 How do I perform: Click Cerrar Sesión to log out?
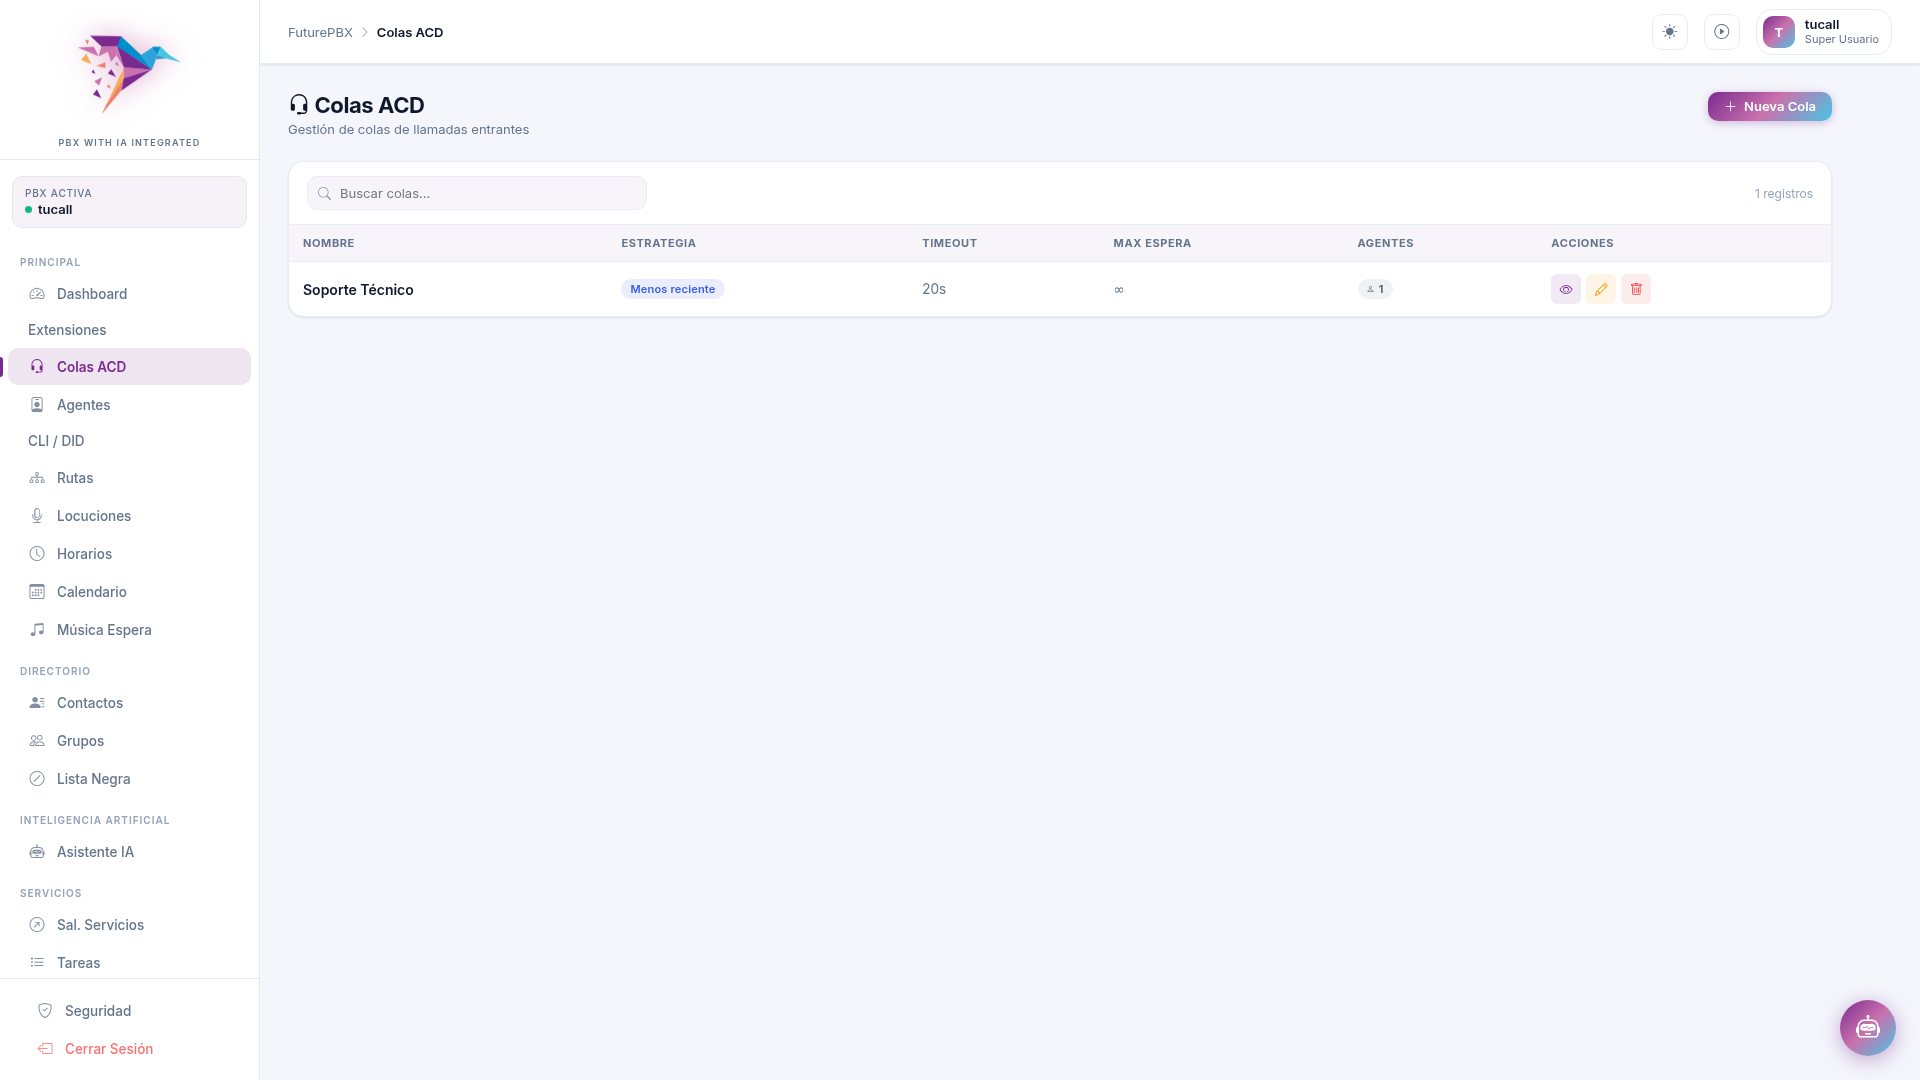pos(108,1049)
